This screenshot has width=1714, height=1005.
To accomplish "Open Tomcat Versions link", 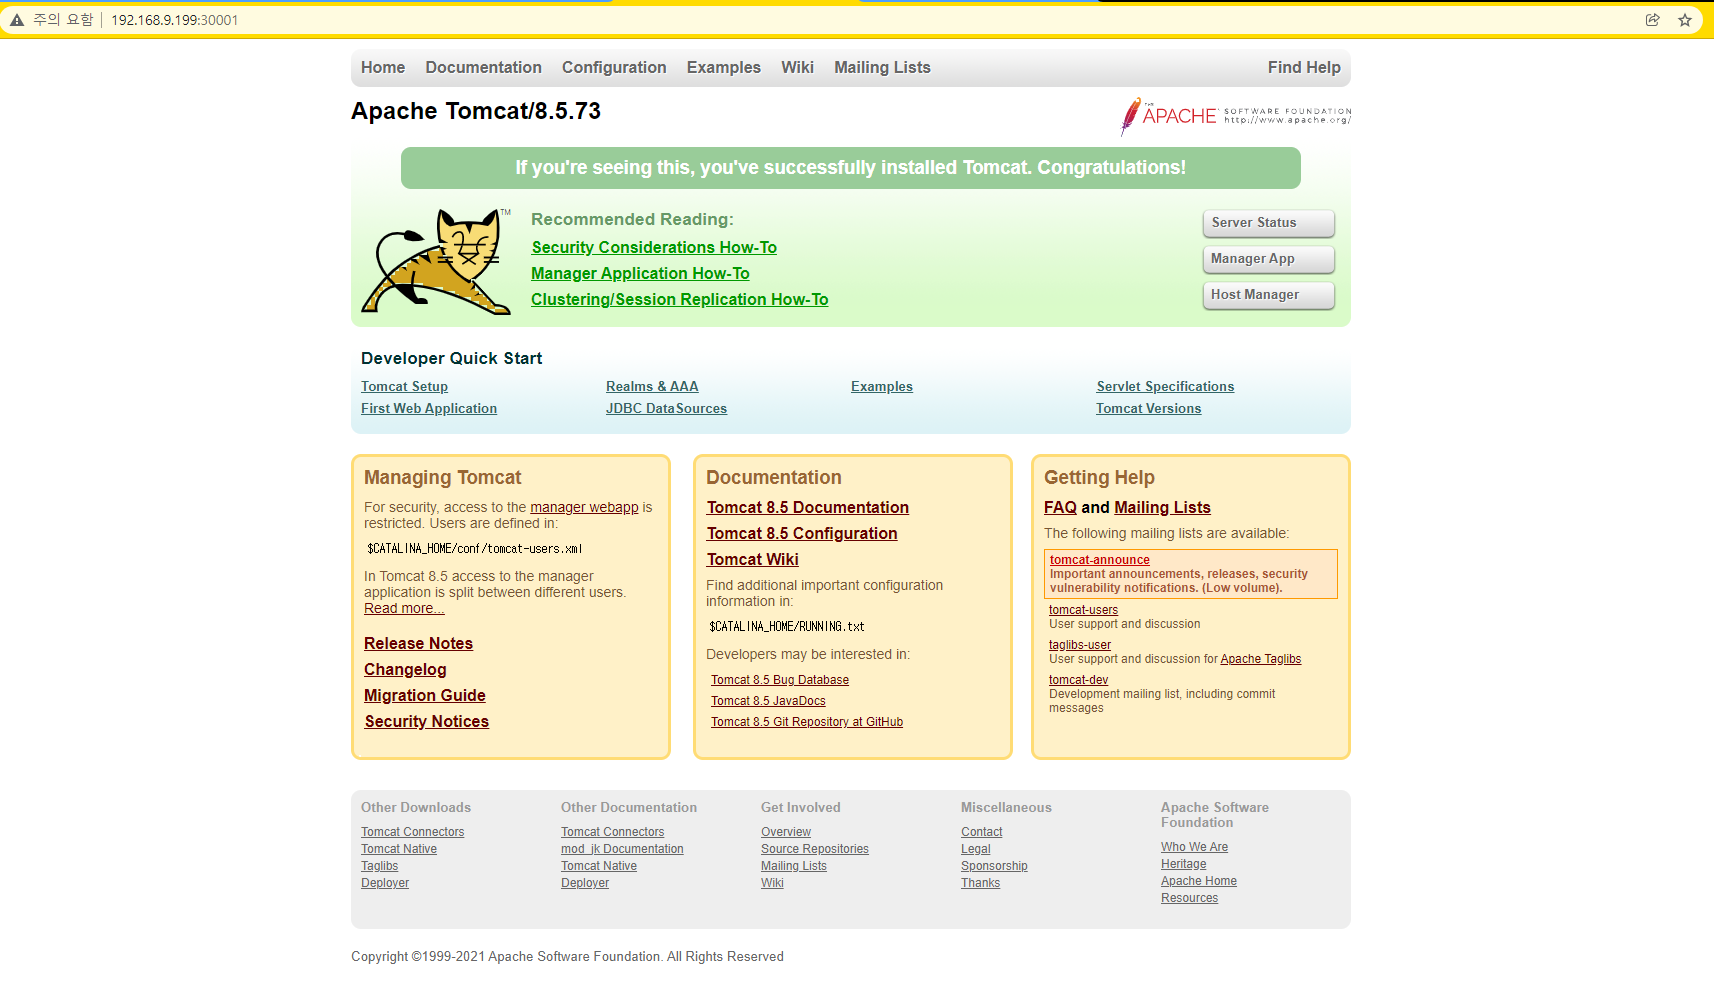I will click(x=1148, y=409).
